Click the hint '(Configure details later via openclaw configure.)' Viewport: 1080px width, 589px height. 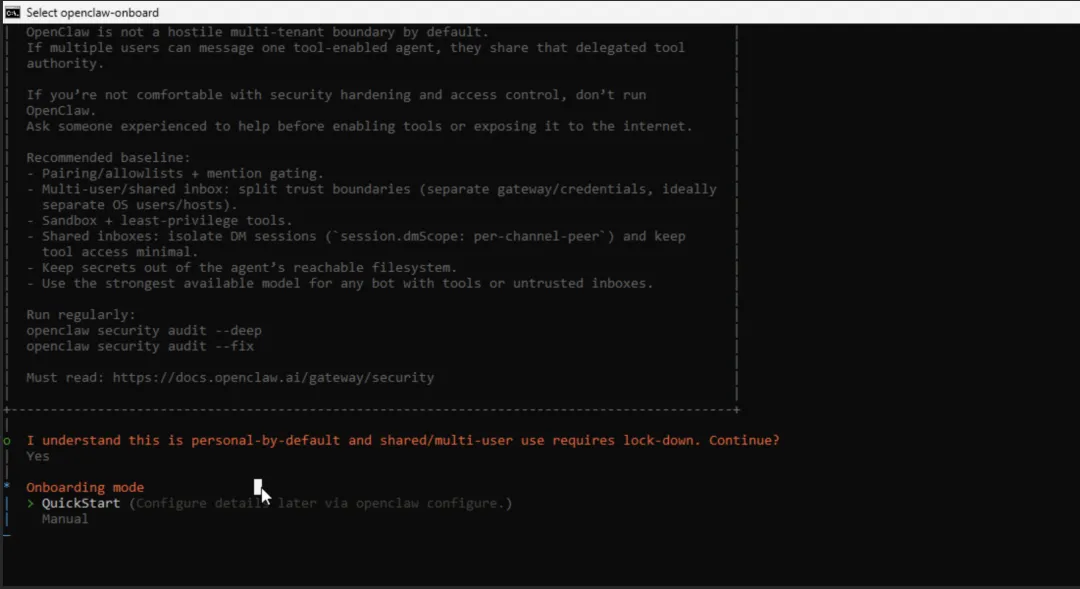point(321,503)
